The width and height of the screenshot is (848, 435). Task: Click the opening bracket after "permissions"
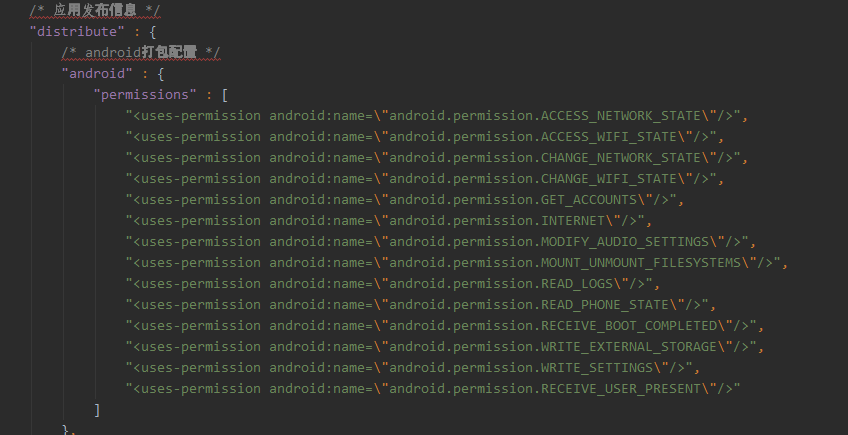coord(224,95)
